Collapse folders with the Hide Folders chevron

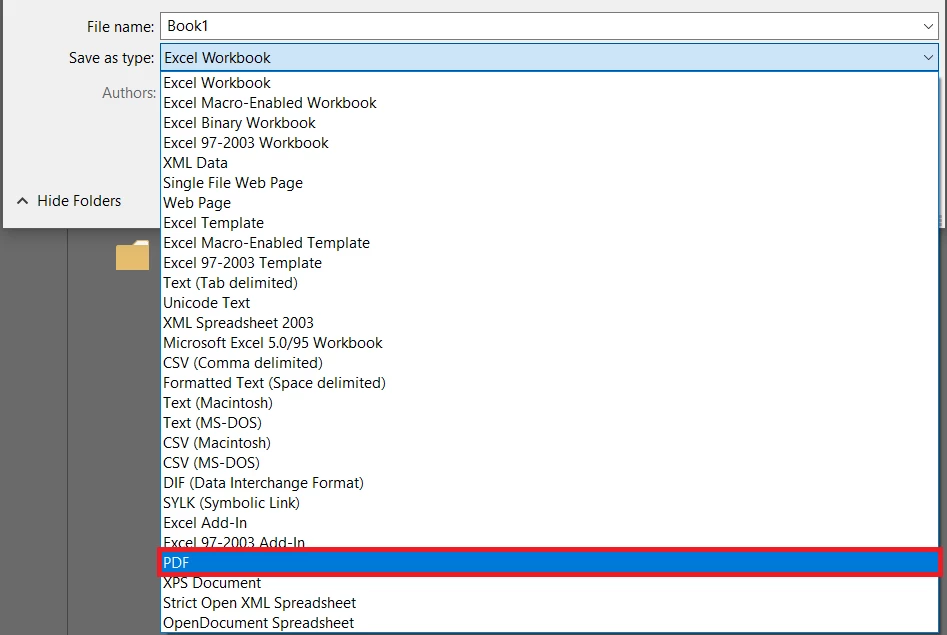point(22,201)
